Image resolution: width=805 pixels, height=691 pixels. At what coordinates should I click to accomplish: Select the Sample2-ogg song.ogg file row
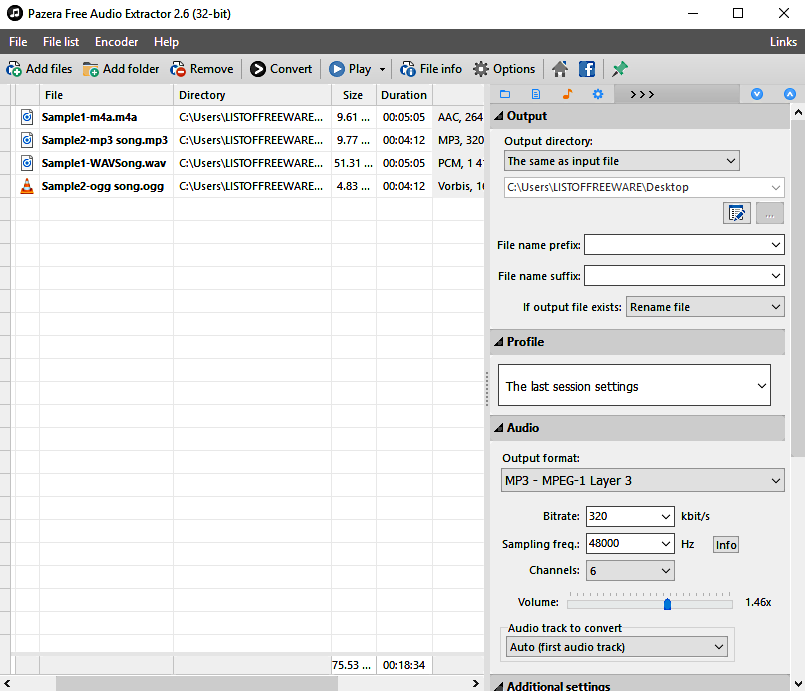(247, 186)
